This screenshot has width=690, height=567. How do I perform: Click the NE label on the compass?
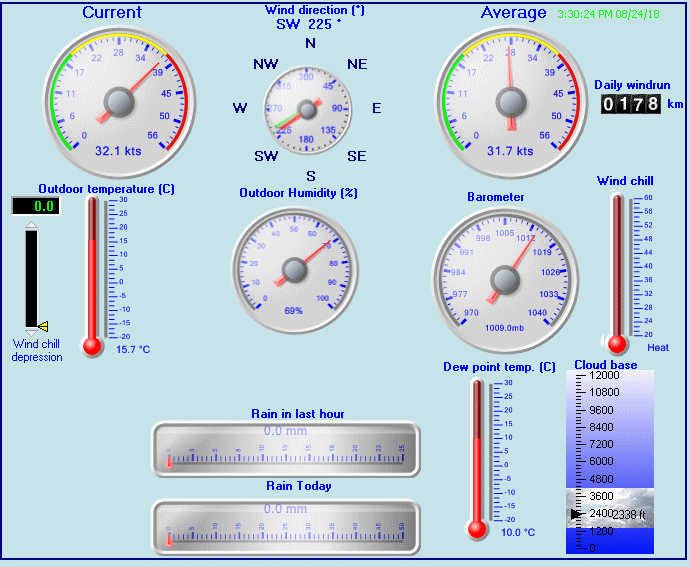pos(357,64)
